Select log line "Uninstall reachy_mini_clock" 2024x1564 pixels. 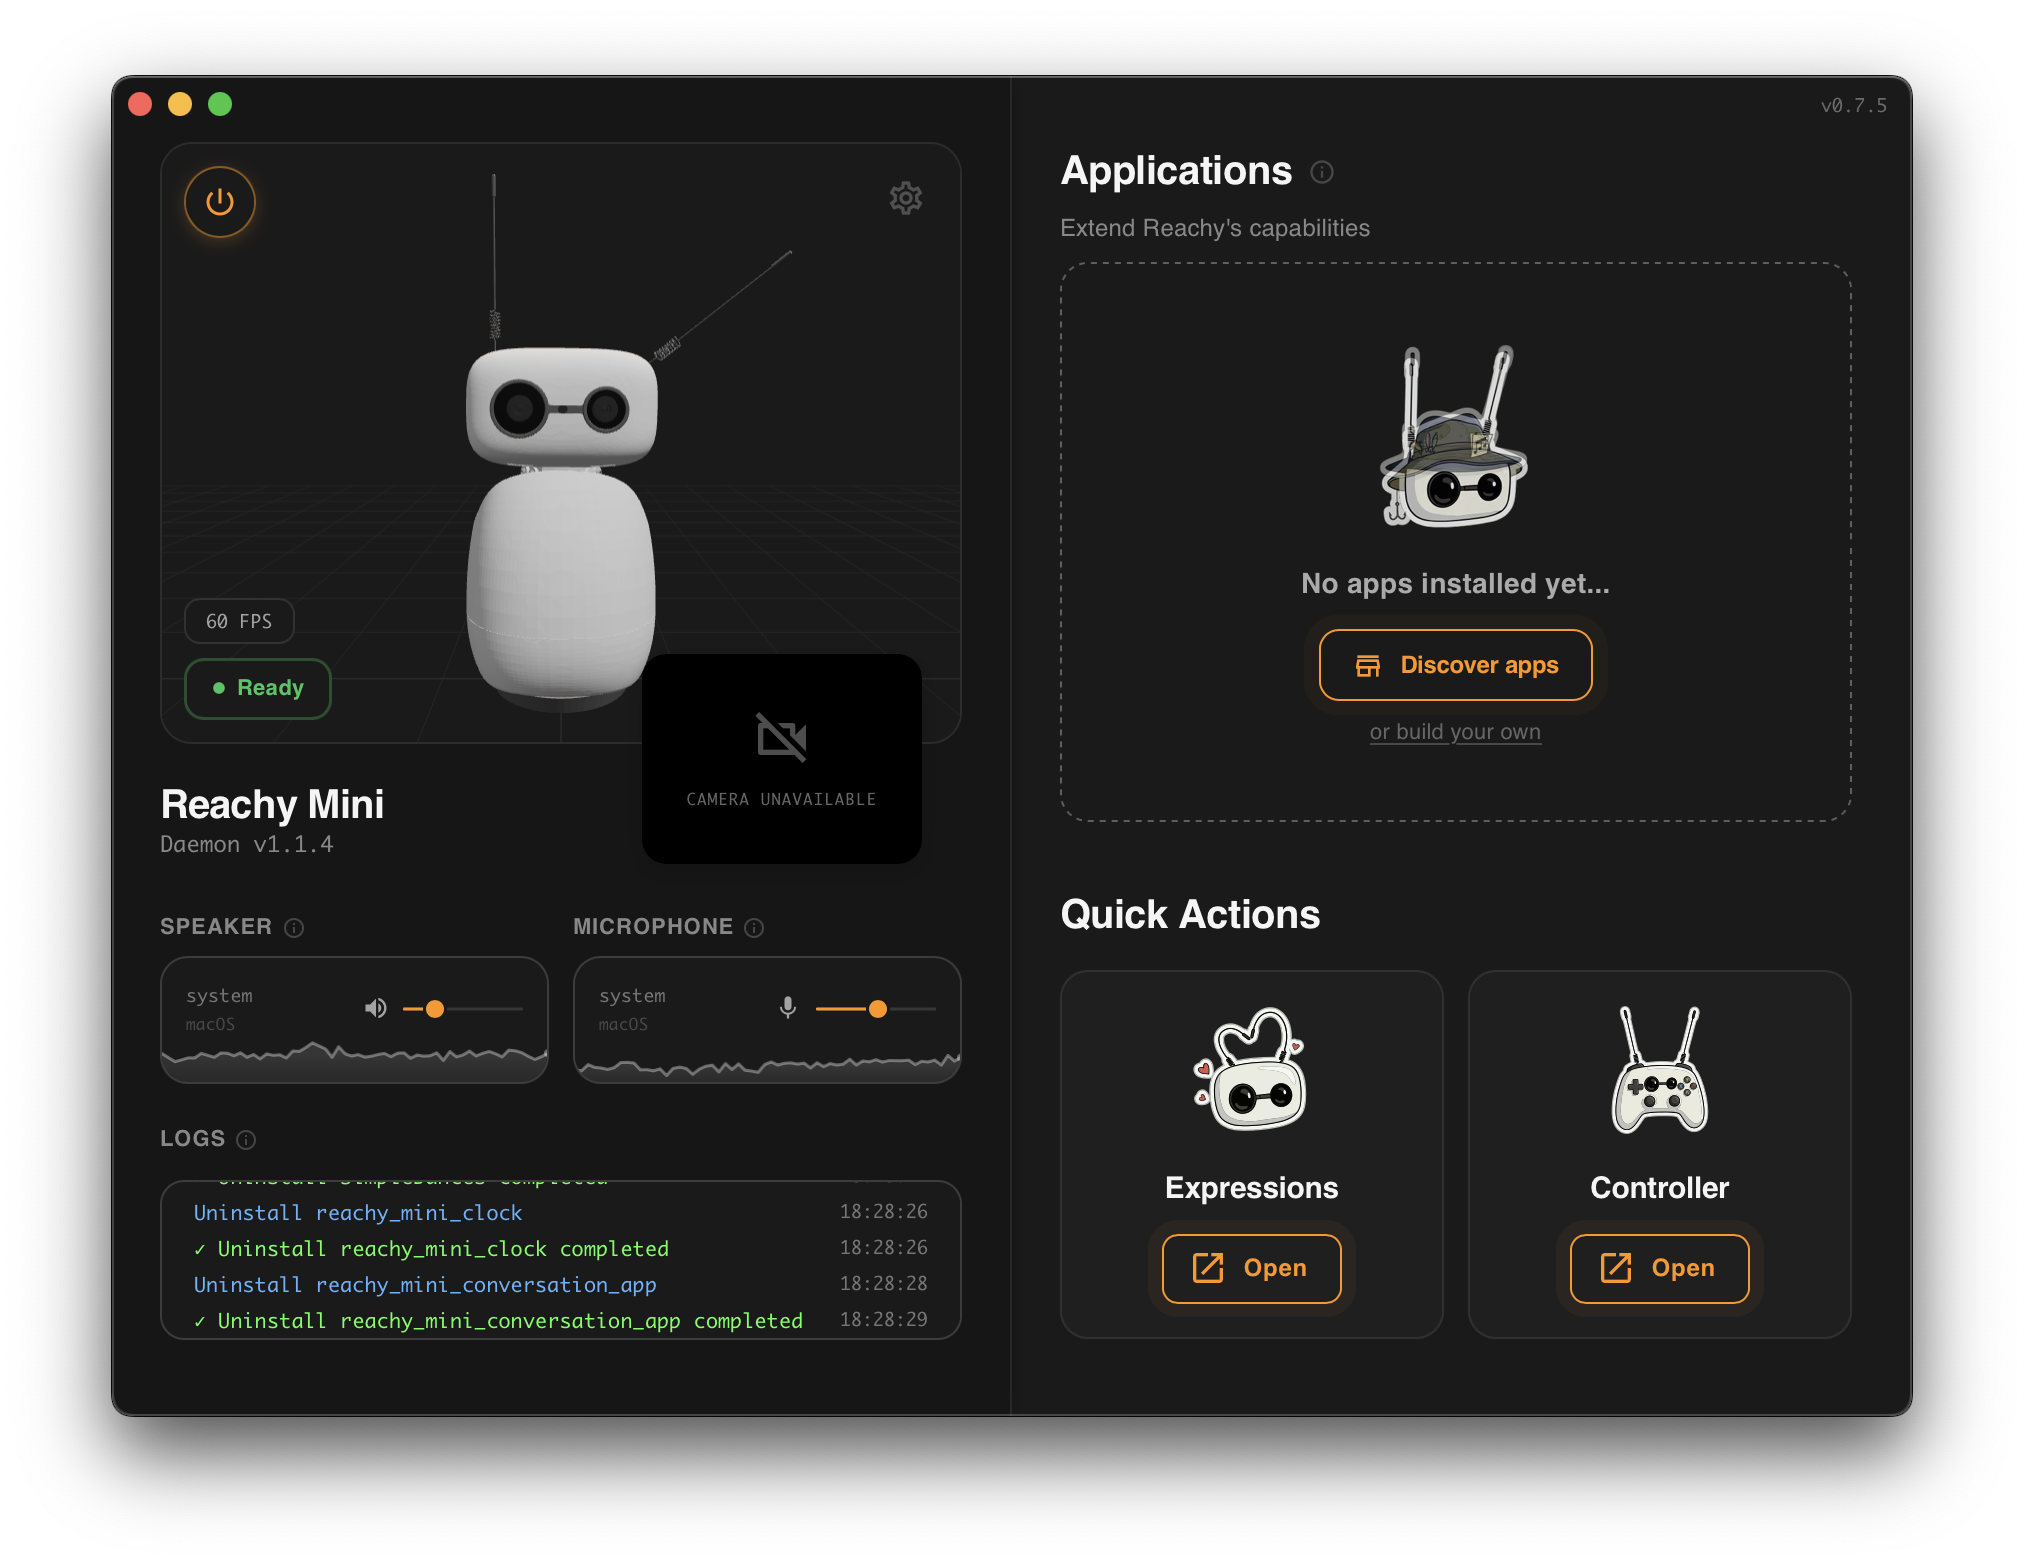[358, 1213]
